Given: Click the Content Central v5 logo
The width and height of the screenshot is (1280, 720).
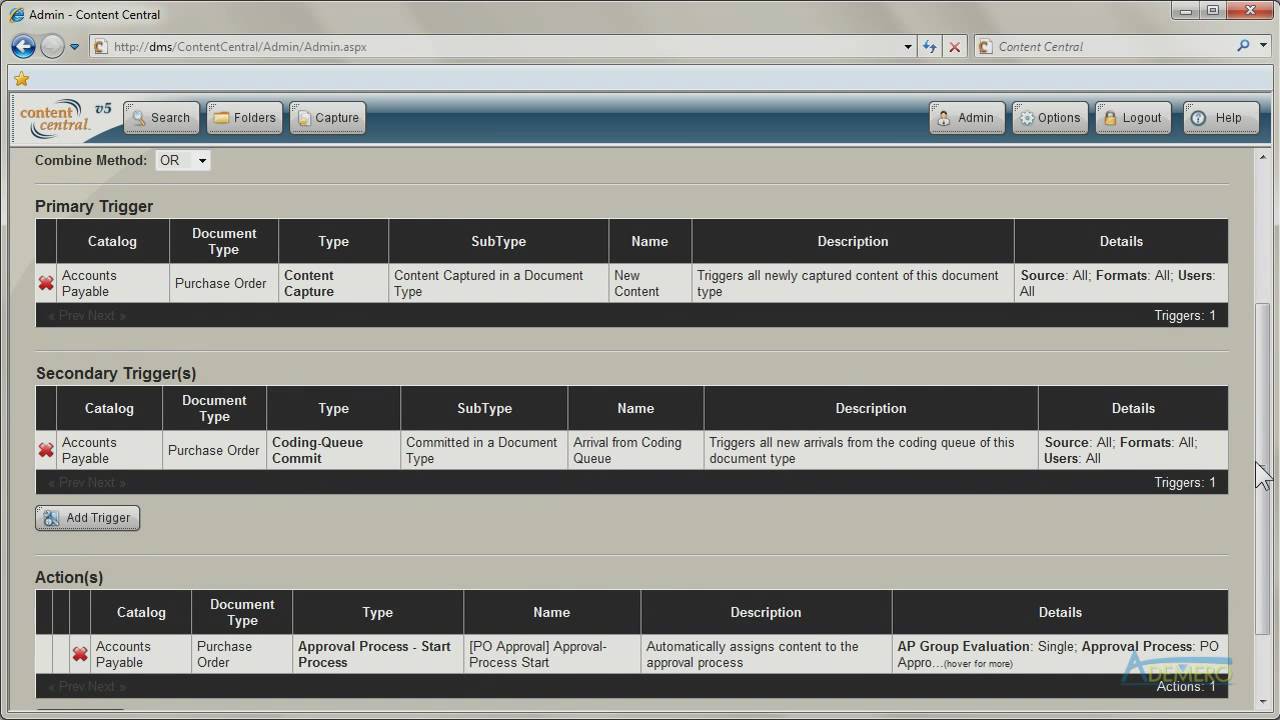Looking at the screenshot, I should click(x=66, y=118).
